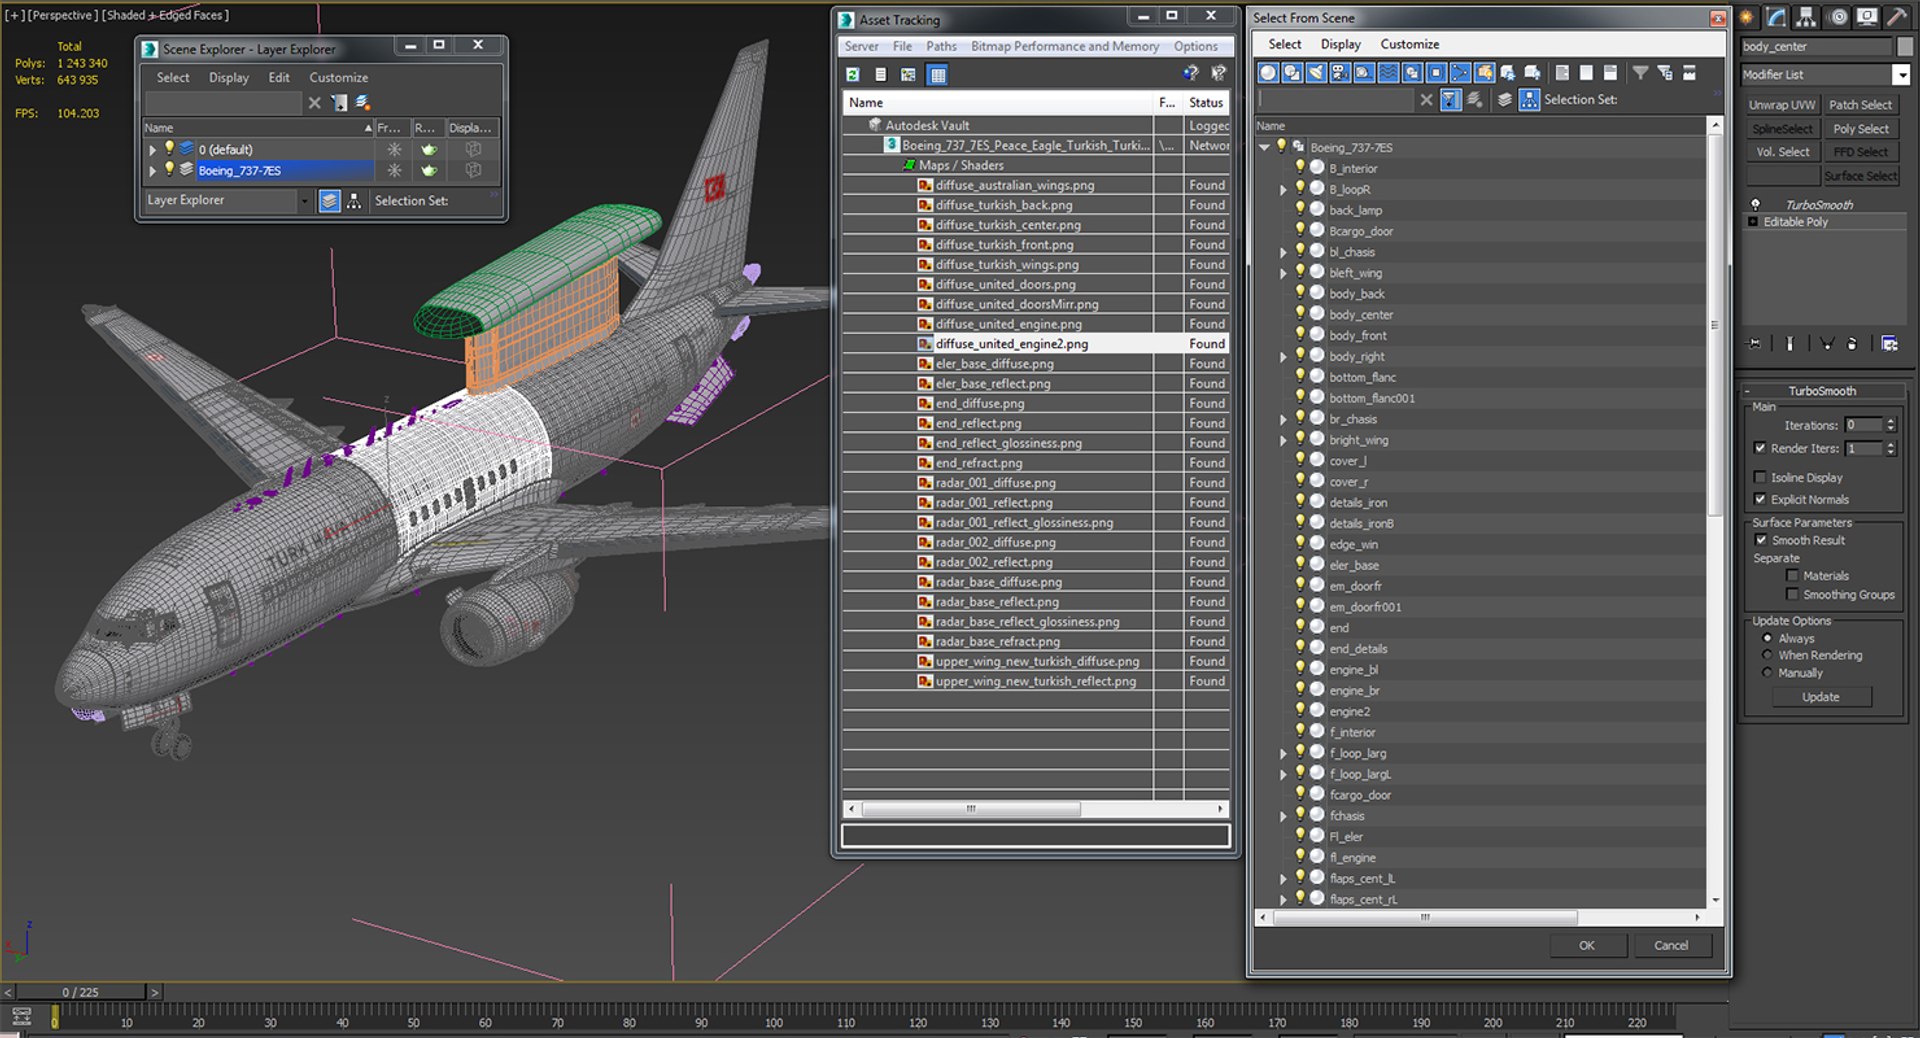Click OK in Select From Scene dialog
Viewport: 1920px width, 1038px height.
coord(1587,945)
